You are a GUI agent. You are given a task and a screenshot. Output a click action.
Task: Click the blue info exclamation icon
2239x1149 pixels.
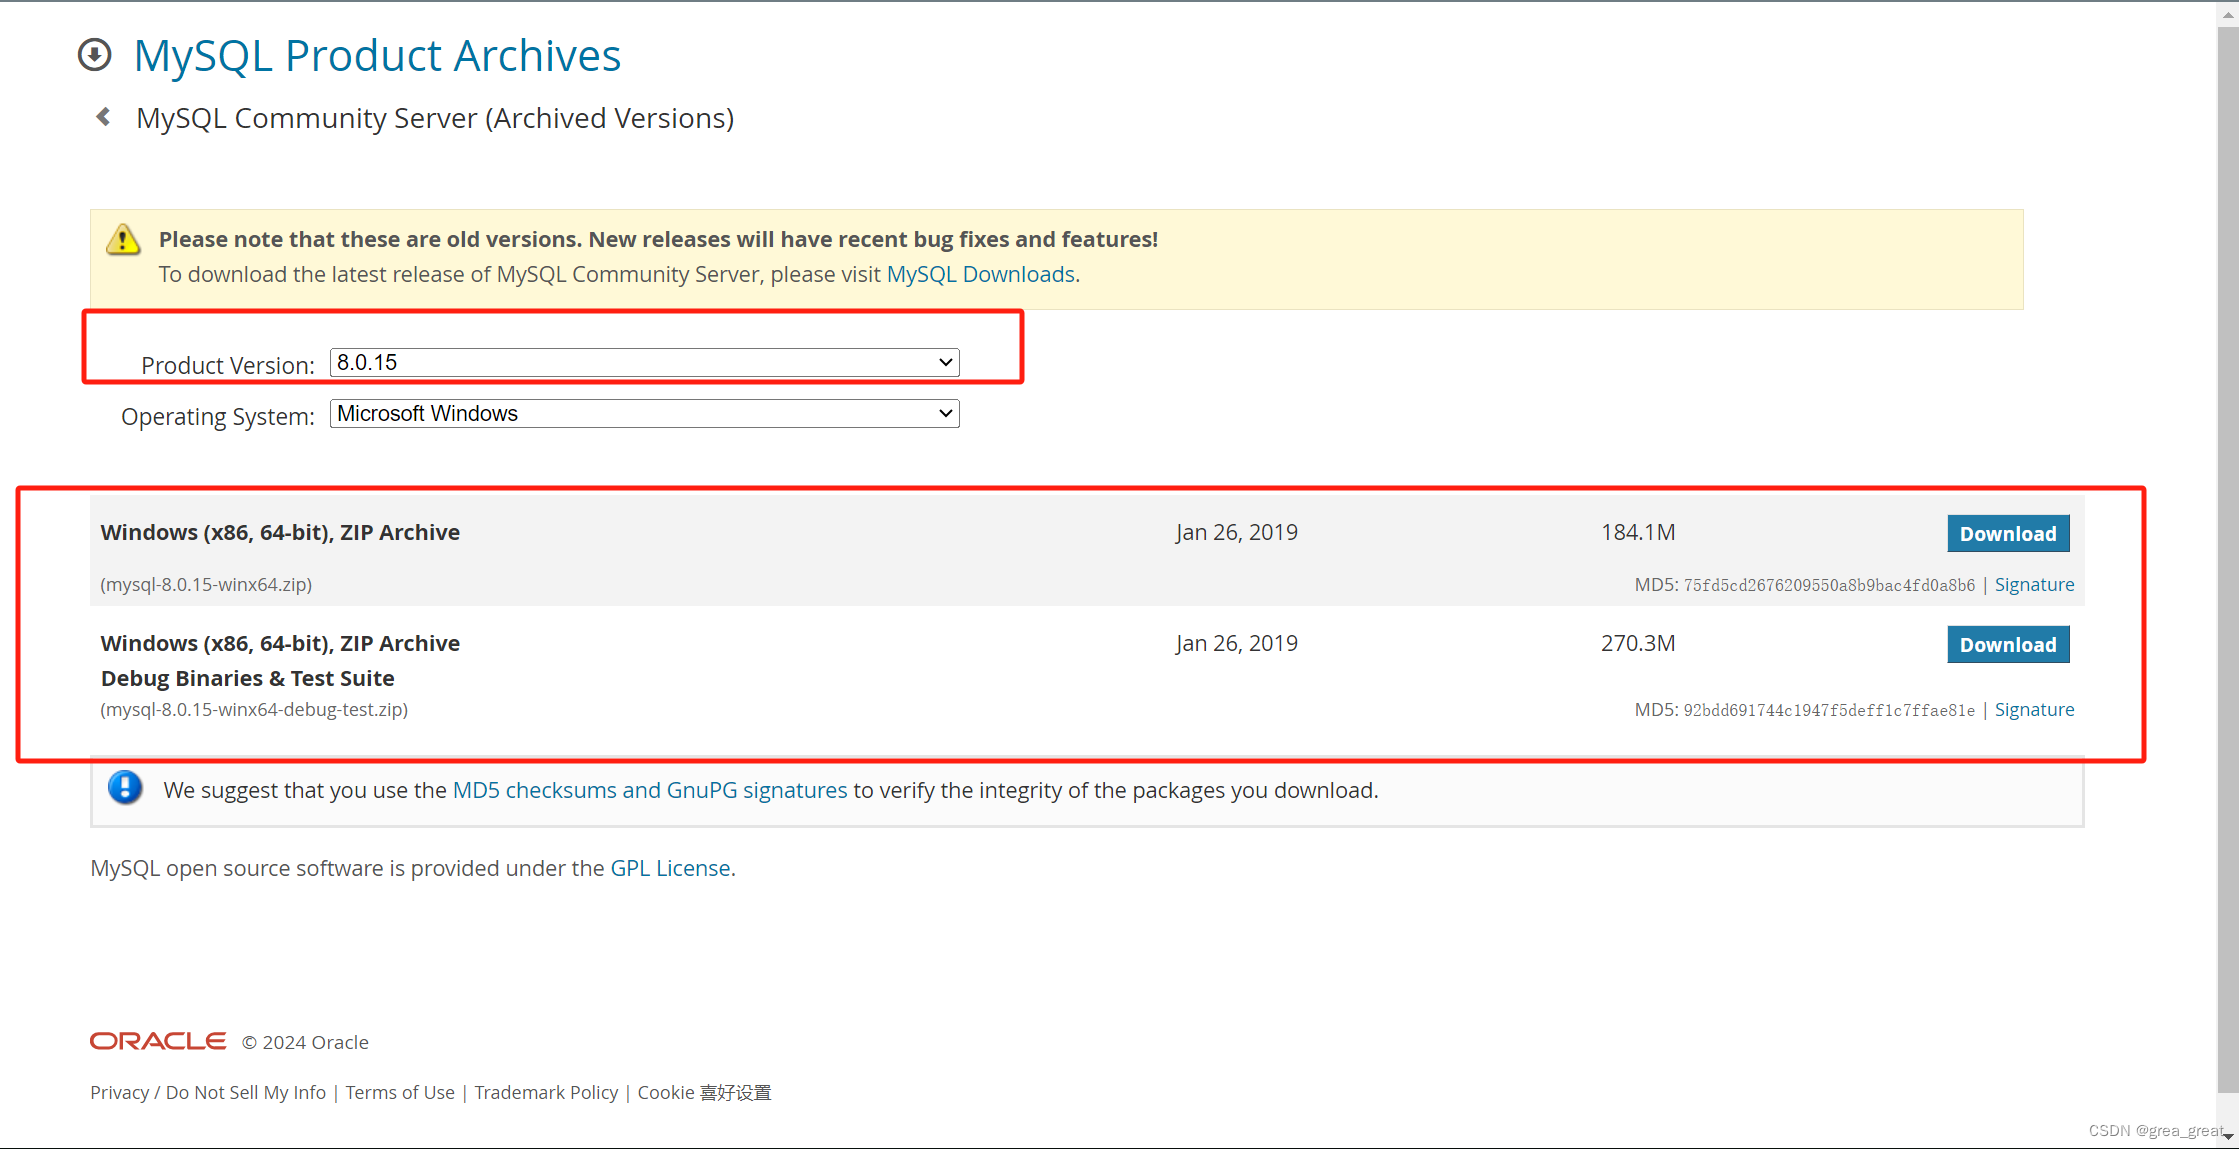pos(125,788)
